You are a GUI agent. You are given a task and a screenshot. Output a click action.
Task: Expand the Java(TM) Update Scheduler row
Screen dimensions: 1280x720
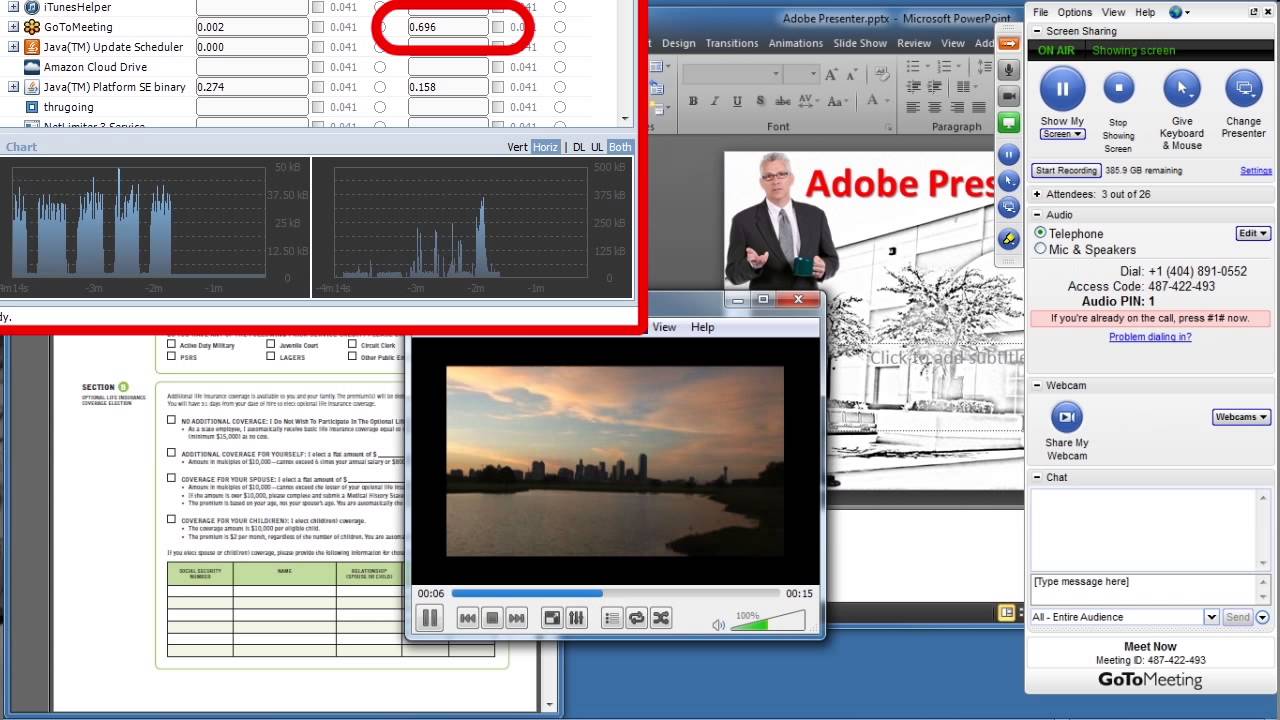coord(13,47)
